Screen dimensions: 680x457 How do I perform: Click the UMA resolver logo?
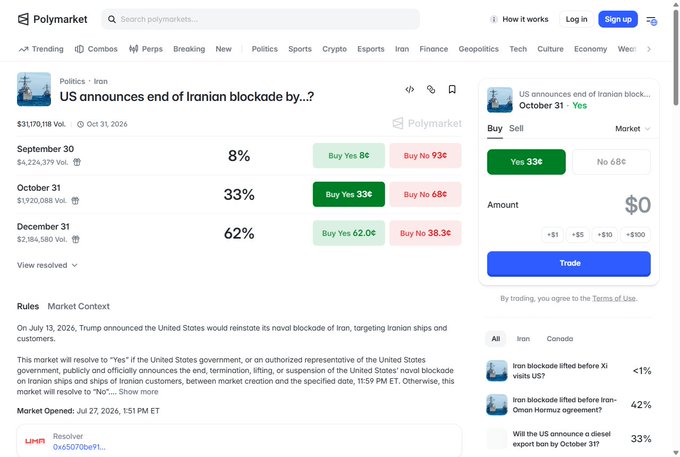(x=35, y=441)
